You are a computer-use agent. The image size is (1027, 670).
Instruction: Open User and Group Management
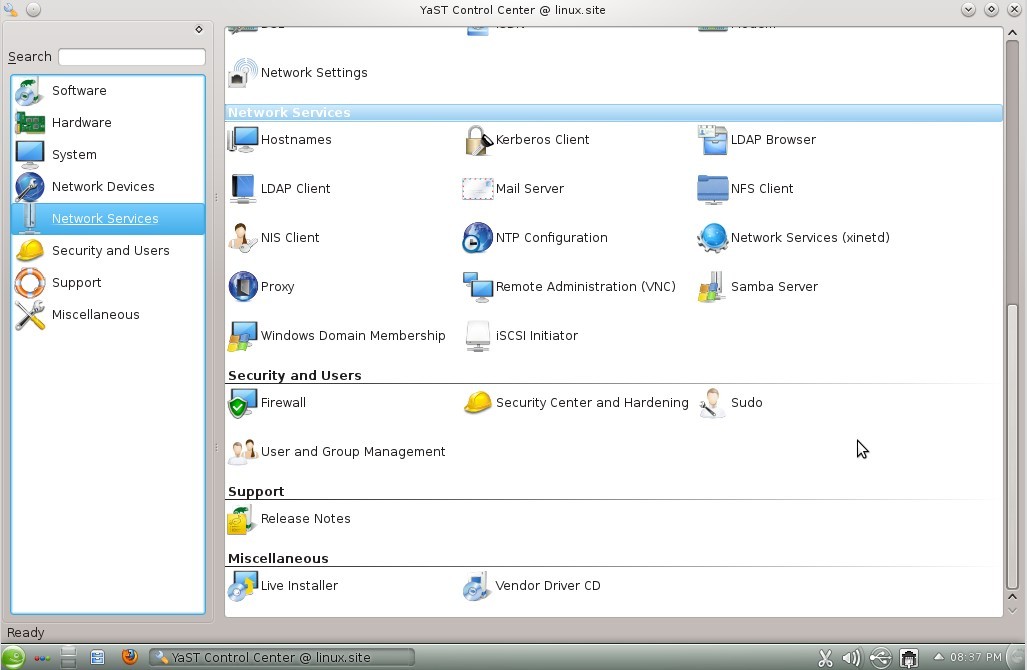(337, 452)
